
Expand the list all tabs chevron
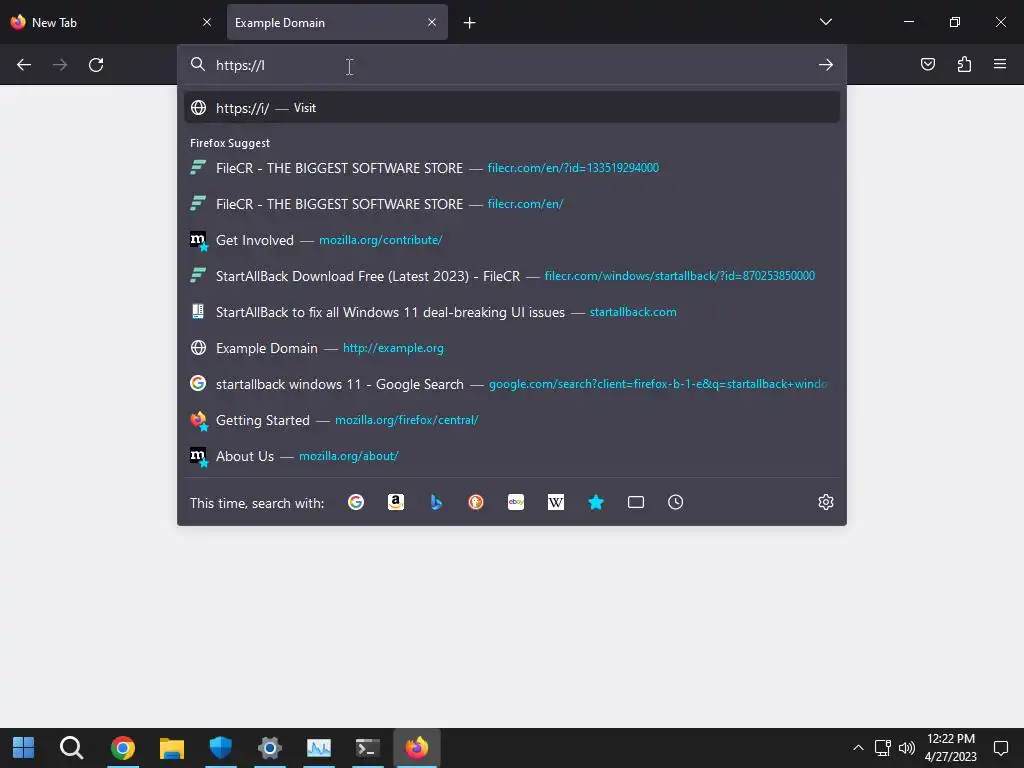tap(825, 22)
